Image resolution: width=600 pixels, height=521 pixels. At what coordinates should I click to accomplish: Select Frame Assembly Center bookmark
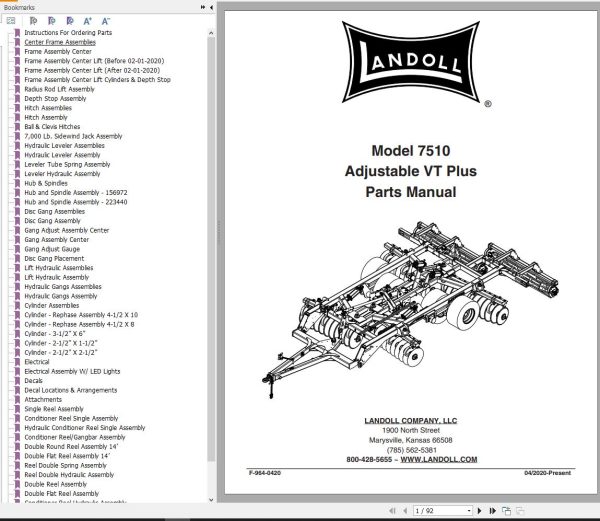pyautogui.click(x=58, y=51)
